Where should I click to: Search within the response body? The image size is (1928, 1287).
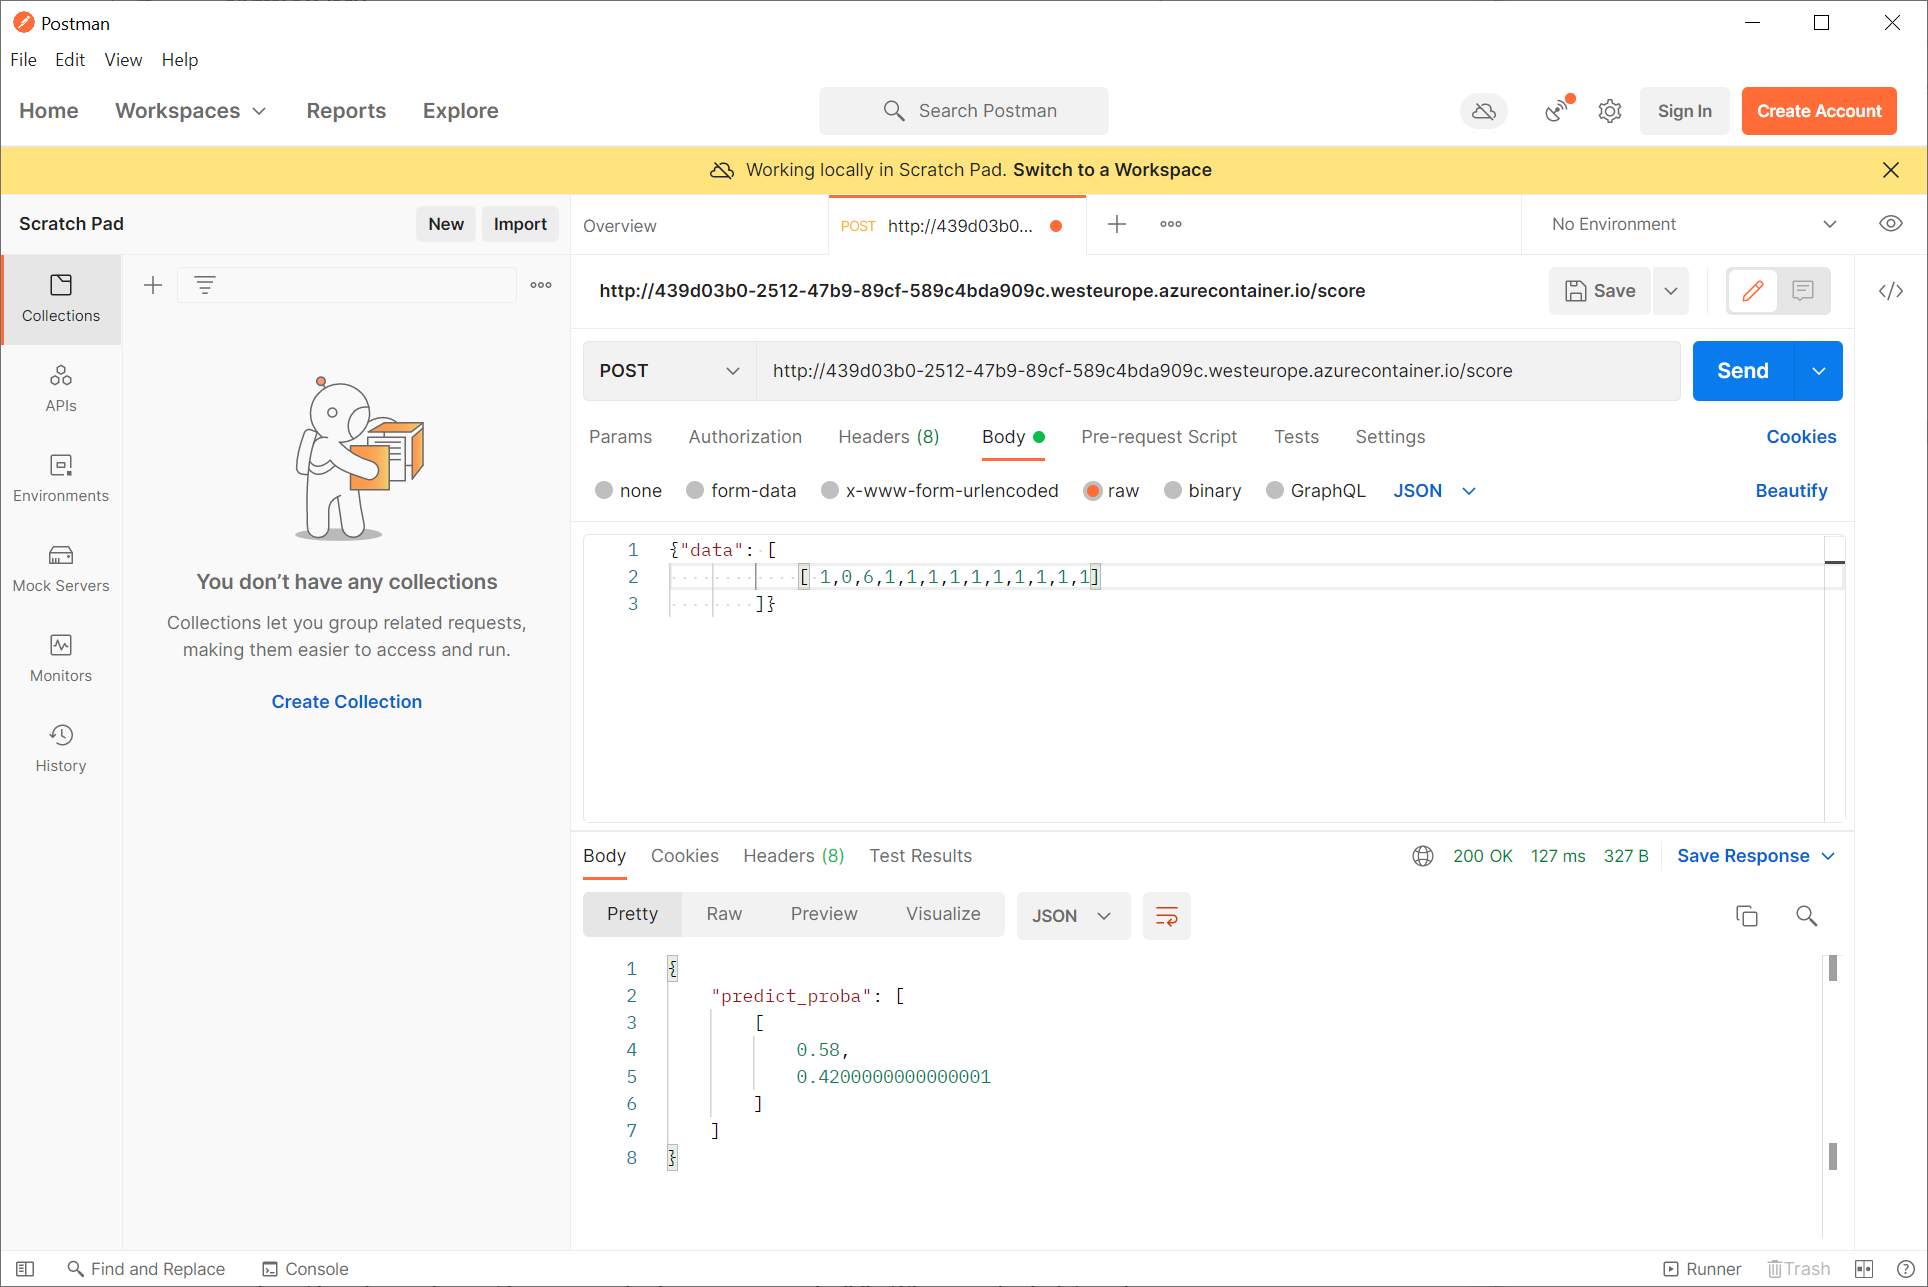[x=1806, y=916]
